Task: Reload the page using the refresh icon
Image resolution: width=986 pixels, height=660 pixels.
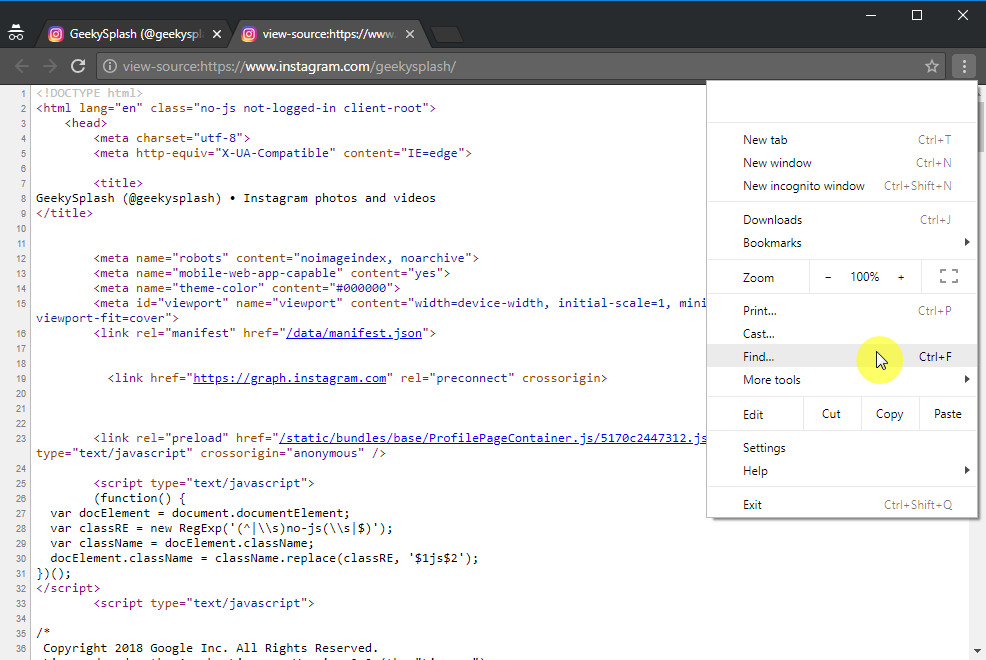Action: click(78, 66)
